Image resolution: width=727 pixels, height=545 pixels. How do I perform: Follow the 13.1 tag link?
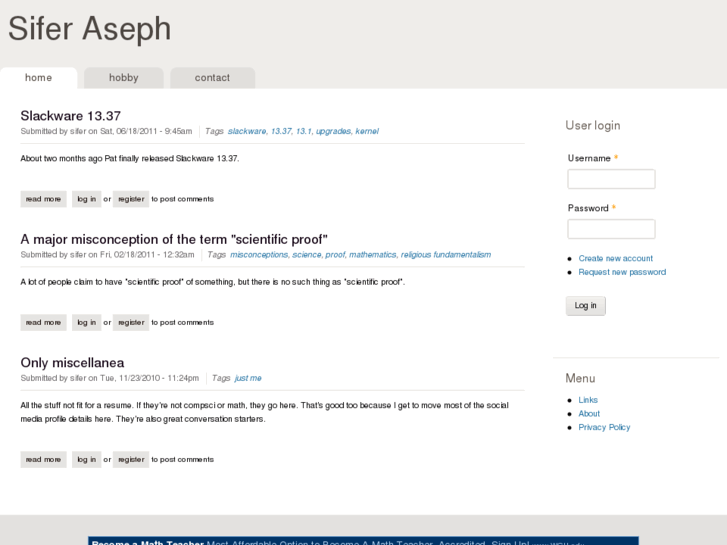point(304,131)
